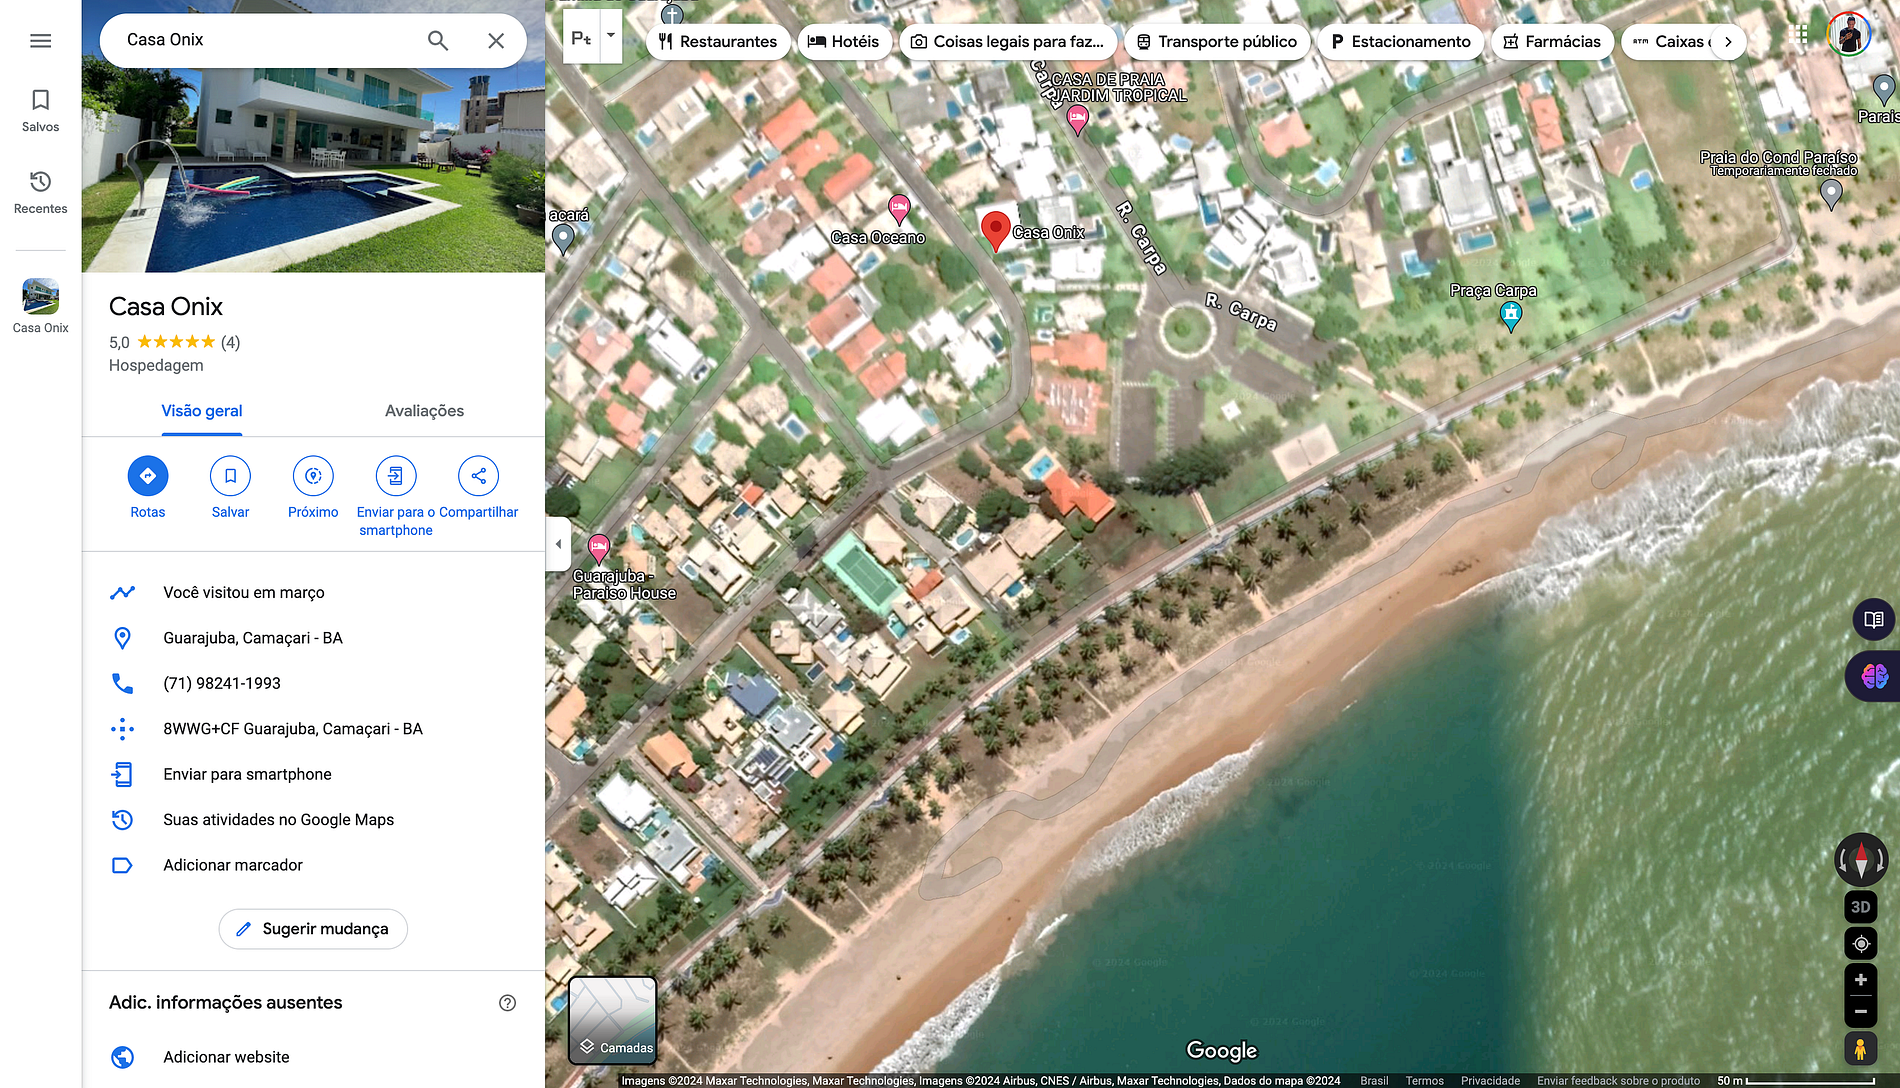
Task: Switch to the Avaliações tab
Action: (x=424, y=411)
